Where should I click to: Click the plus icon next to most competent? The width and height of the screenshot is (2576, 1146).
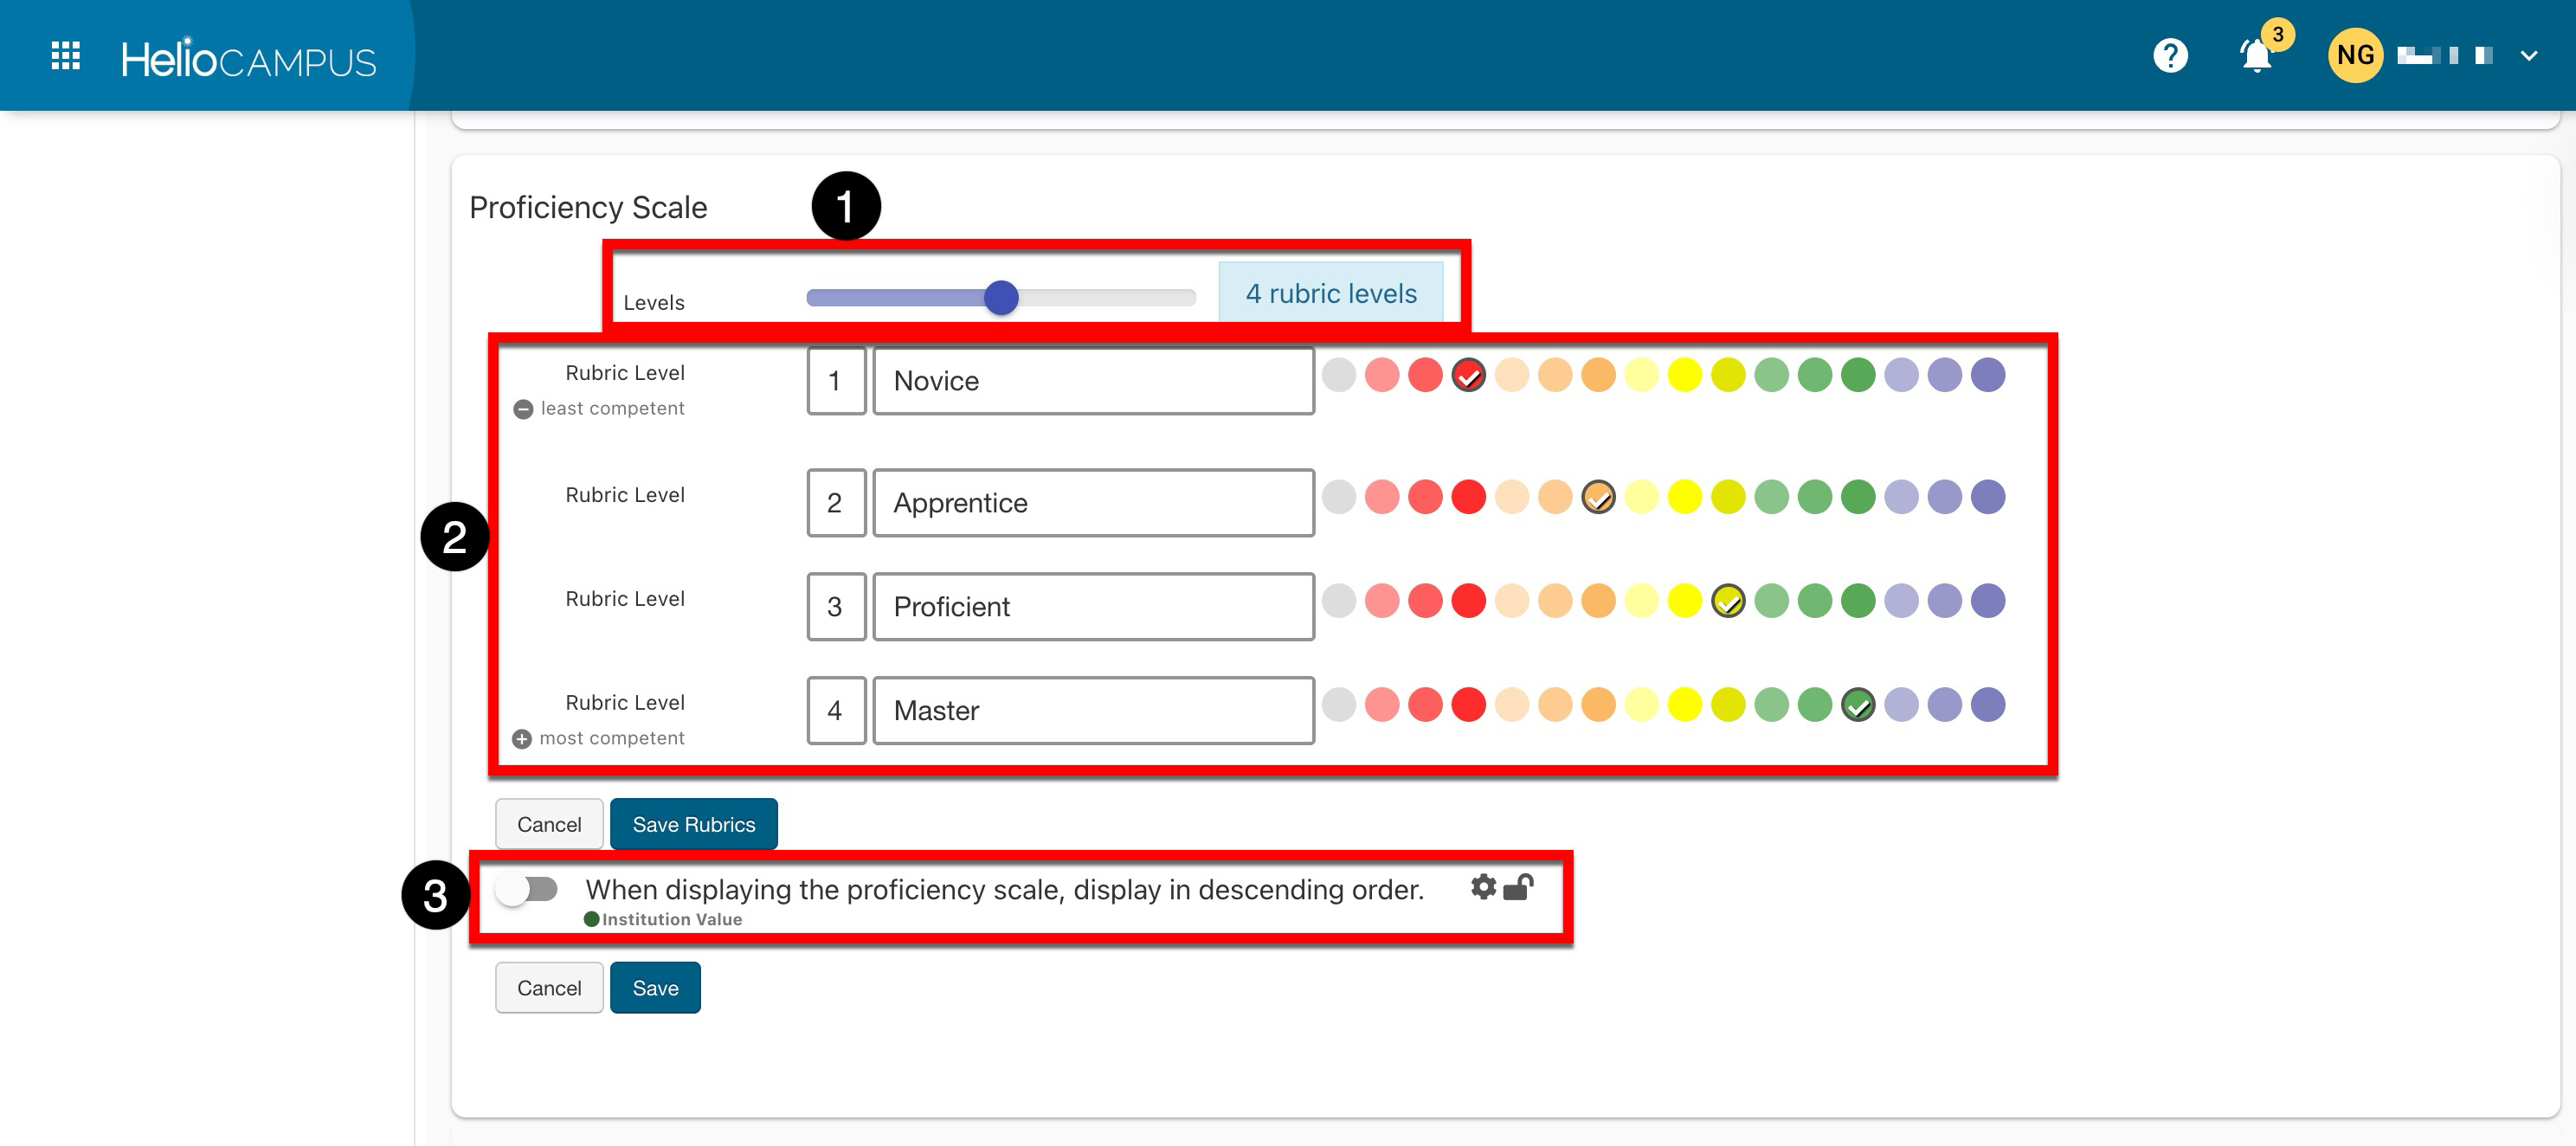click(522, 739)
